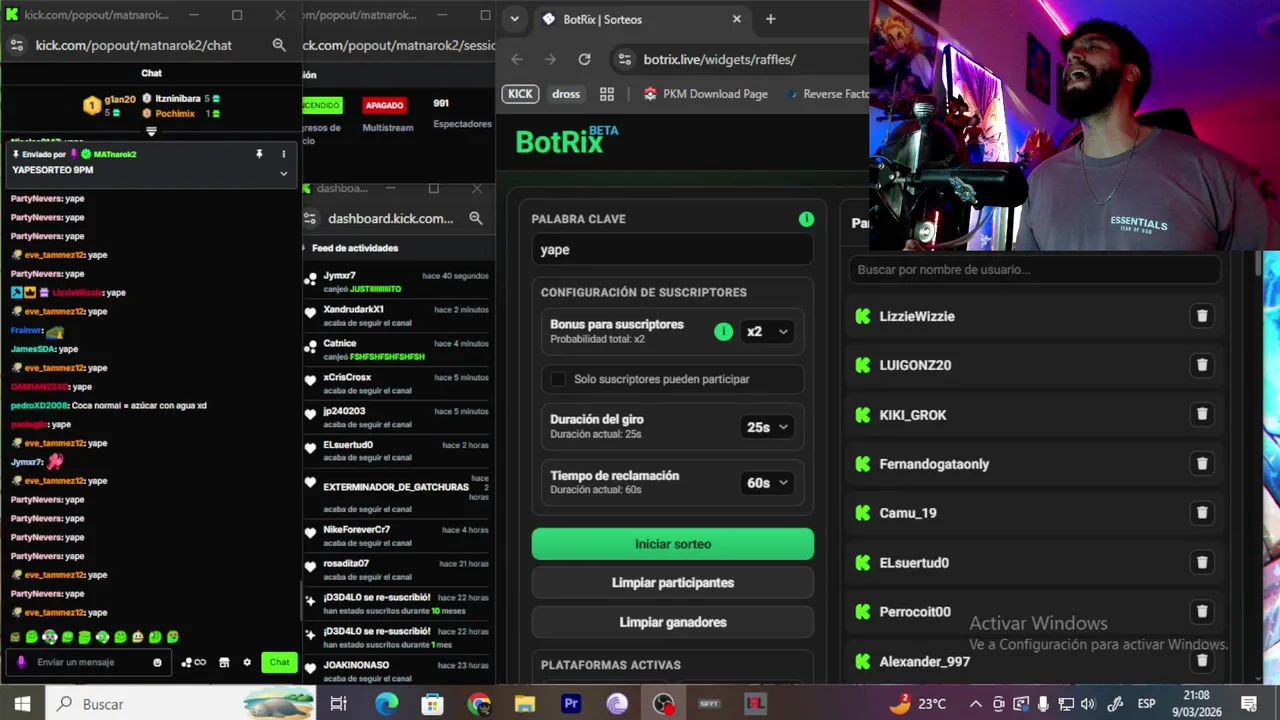Open Windows notification center icon
Viewport: 1280px width, 720px height.
click(1250, 704)
